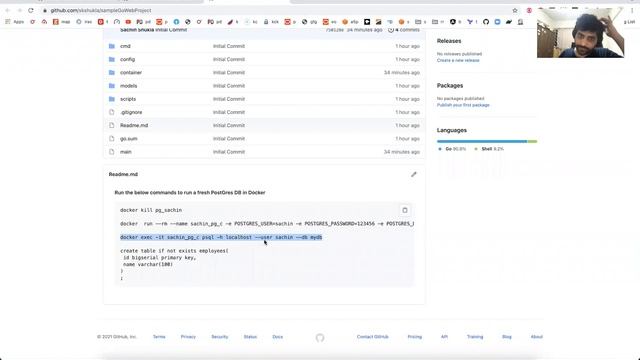Open the models folder icon

click(112, 86)
